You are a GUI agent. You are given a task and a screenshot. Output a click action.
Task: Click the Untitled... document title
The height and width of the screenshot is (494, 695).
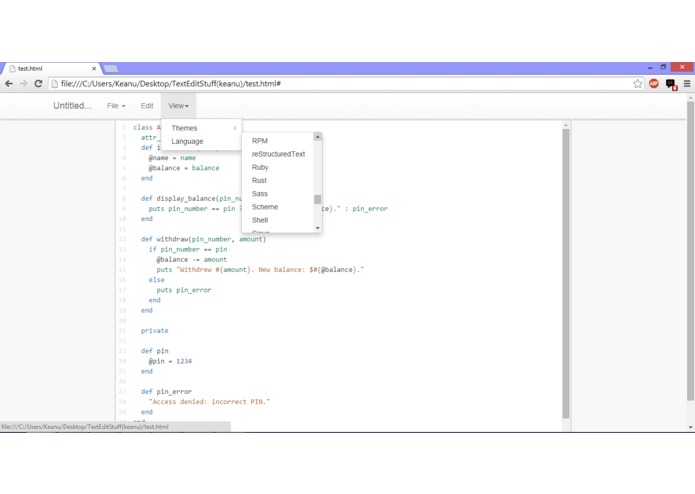[72, 106]
